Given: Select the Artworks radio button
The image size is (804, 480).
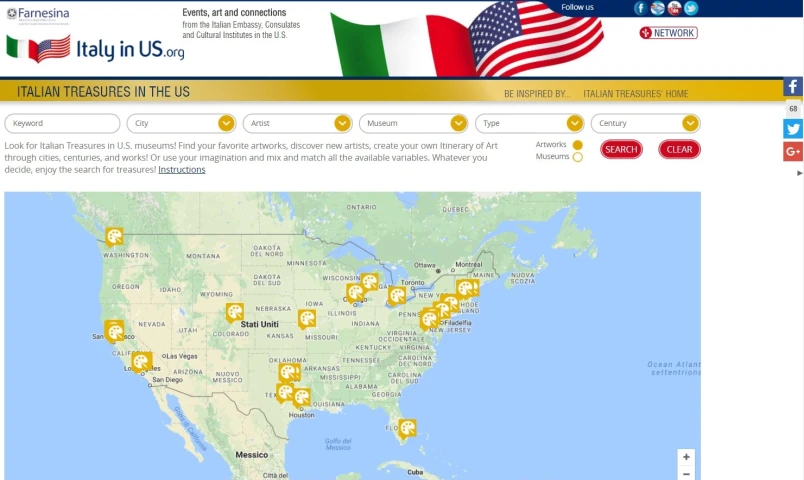Looking at the screenshot, I should (577, 145).
